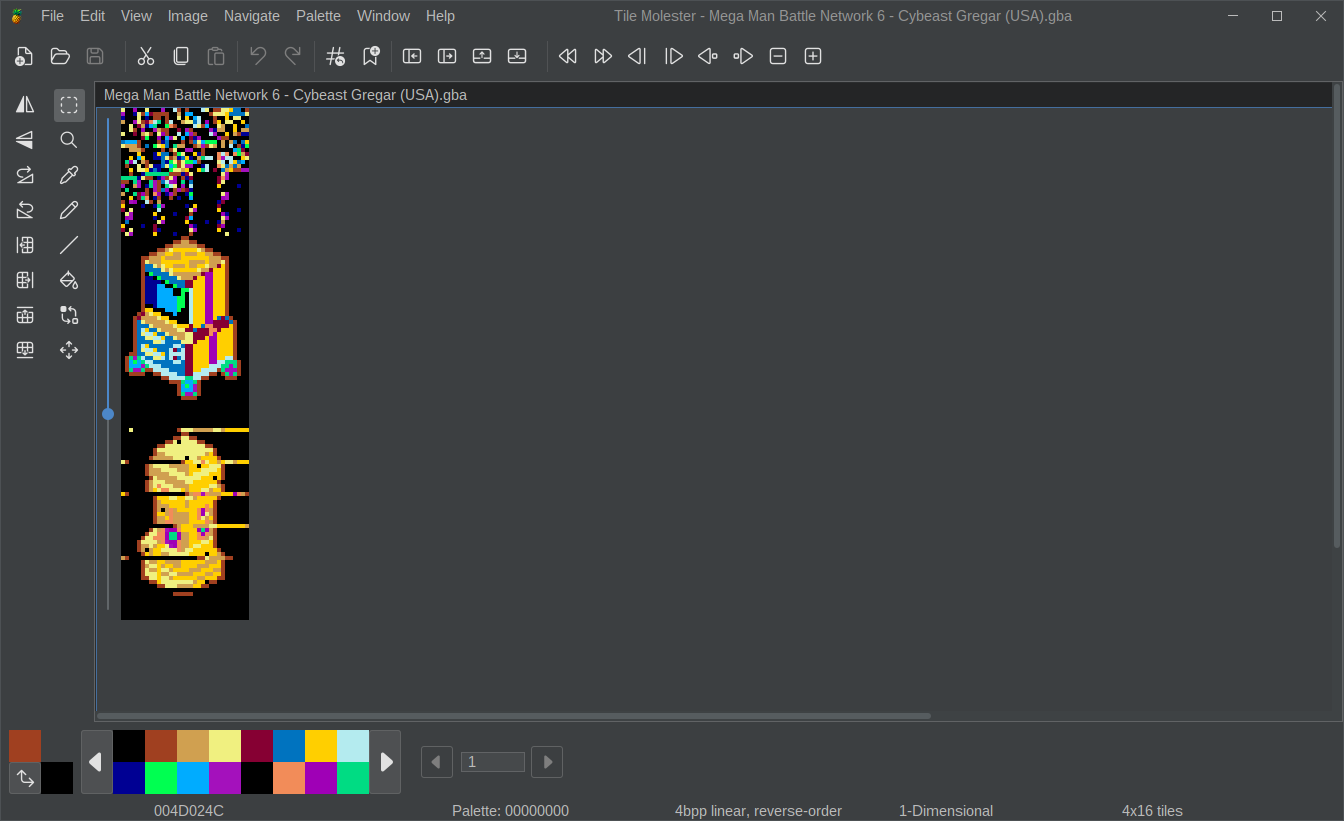Swap foreground and background colors
This screenshot has width=1344, height=821.
25,778
